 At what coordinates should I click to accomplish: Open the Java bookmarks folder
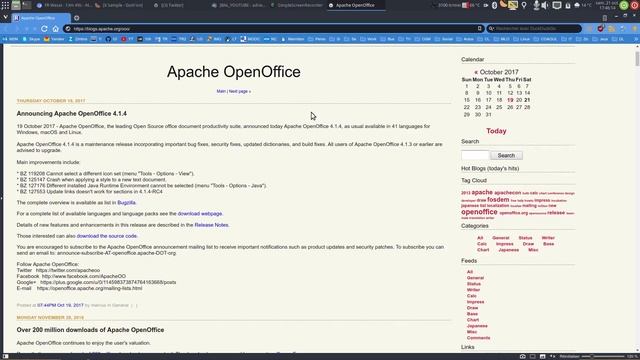click(x=600, y=39)
